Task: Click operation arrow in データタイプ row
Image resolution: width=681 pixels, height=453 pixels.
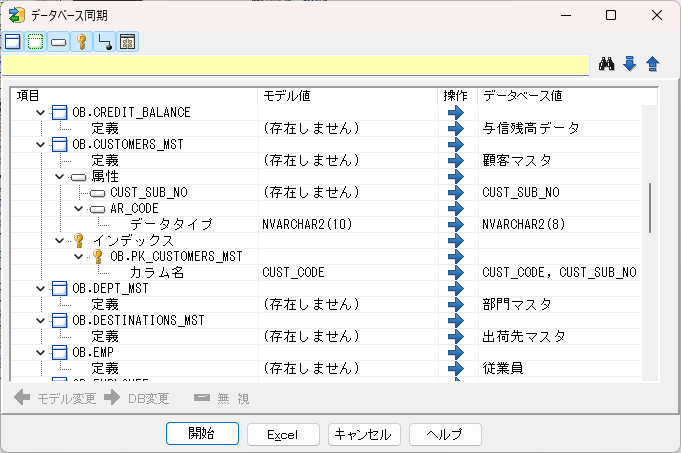Action: click(x=456, y=225)
